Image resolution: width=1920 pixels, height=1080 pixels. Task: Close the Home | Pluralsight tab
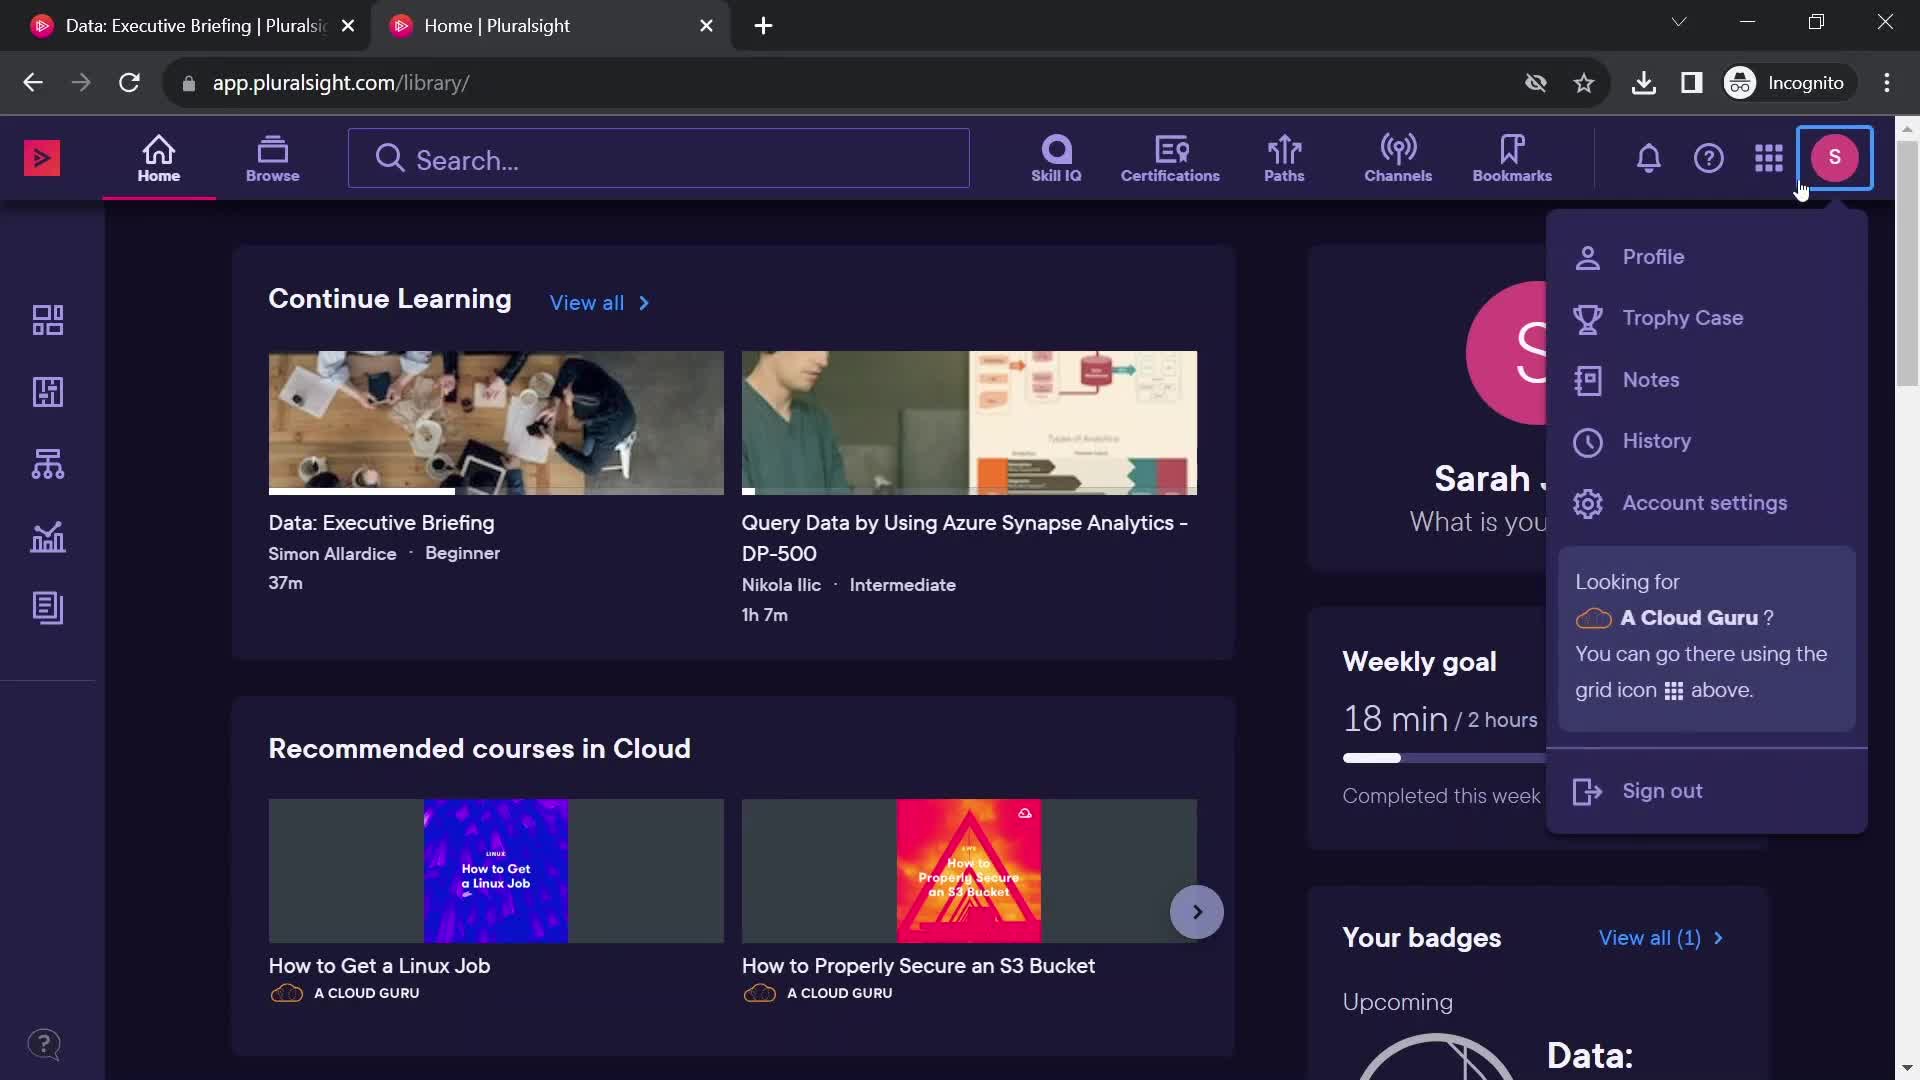(x=707, y=26)
